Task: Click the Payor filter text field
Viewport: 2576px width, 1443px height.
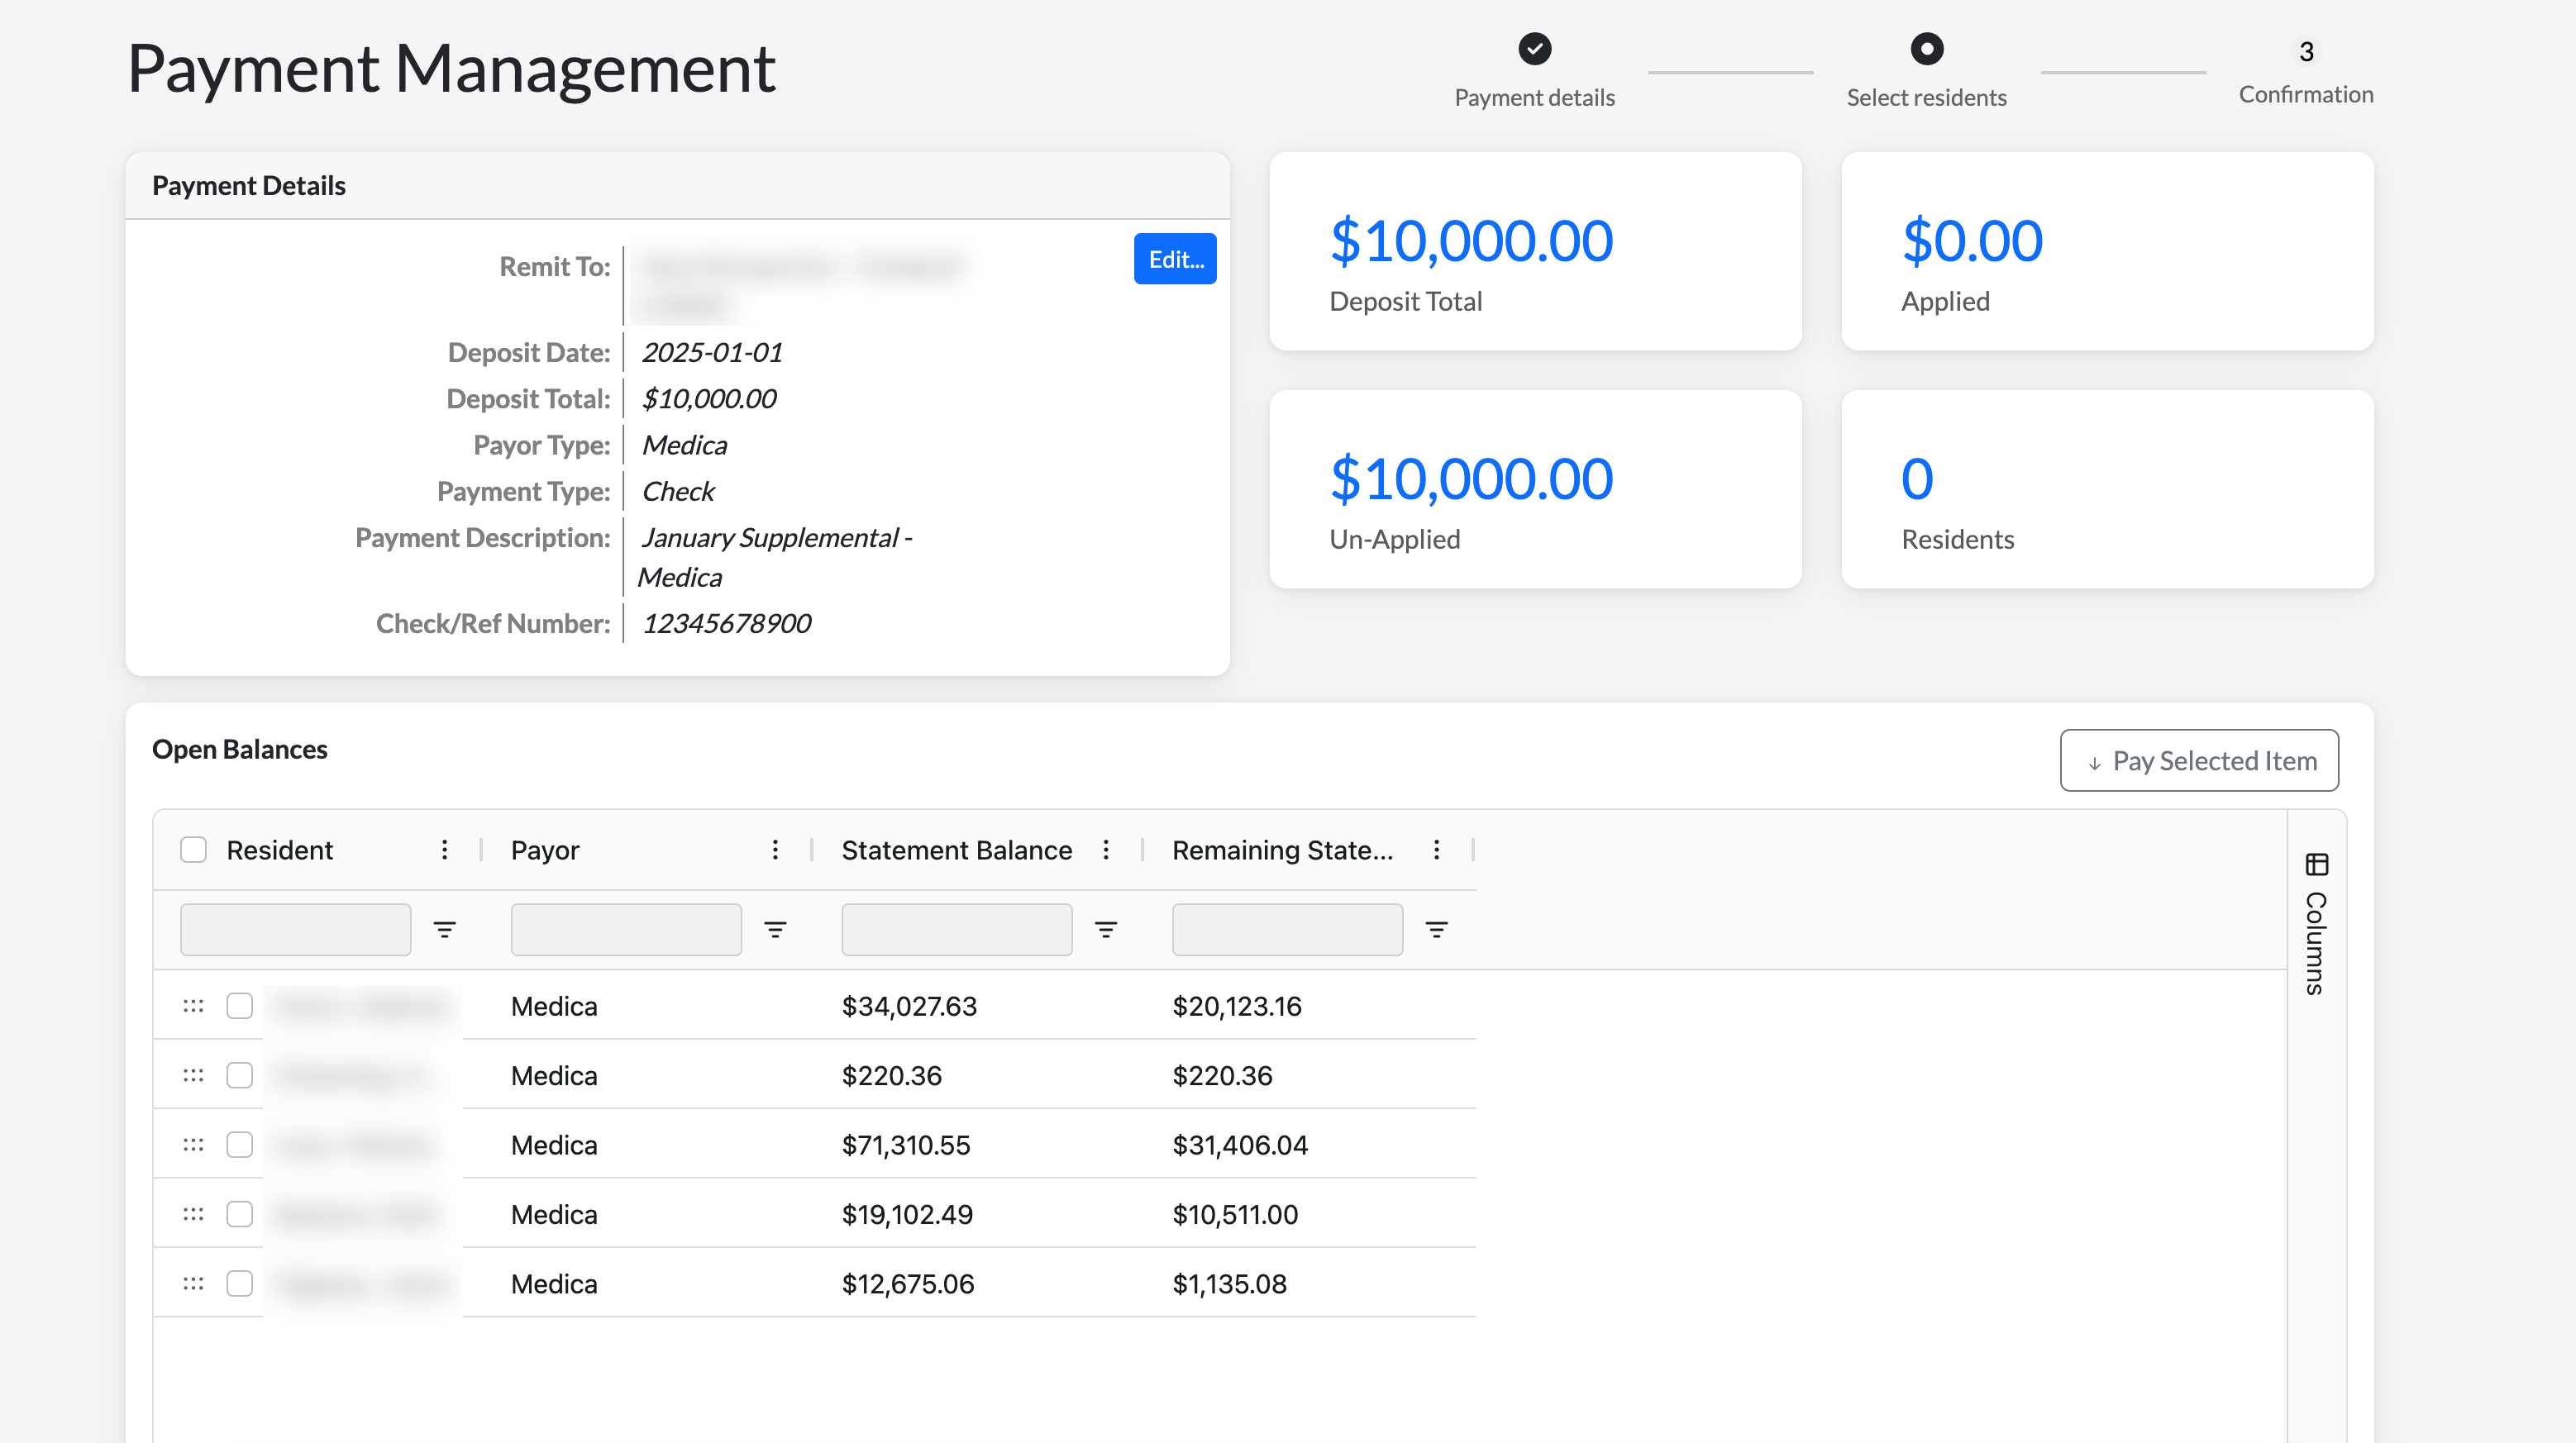Action: click(626, 930)
